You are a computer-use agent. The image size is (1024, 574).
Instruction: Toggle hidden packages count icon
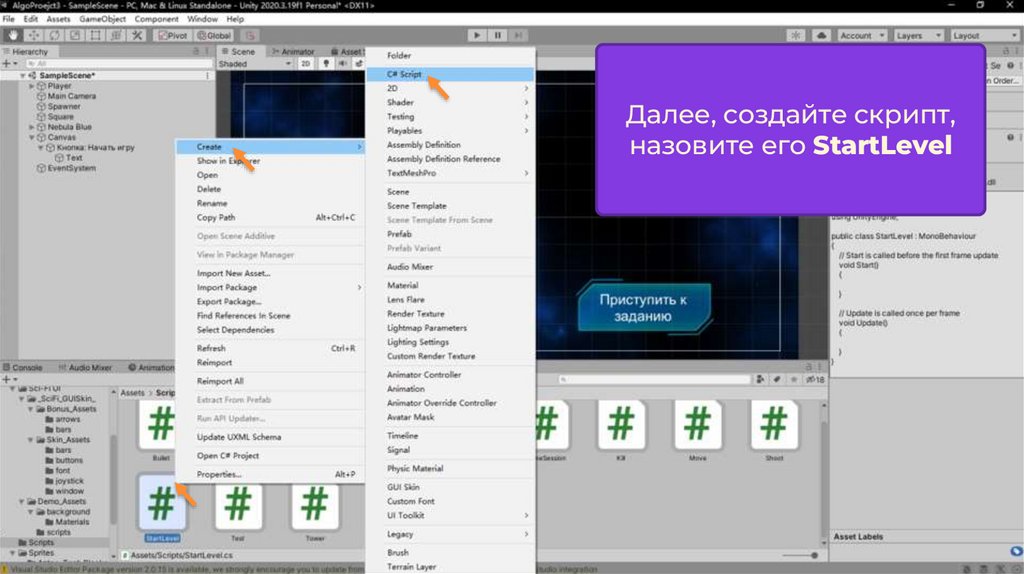pyautogui.click(x=815, y=379)
